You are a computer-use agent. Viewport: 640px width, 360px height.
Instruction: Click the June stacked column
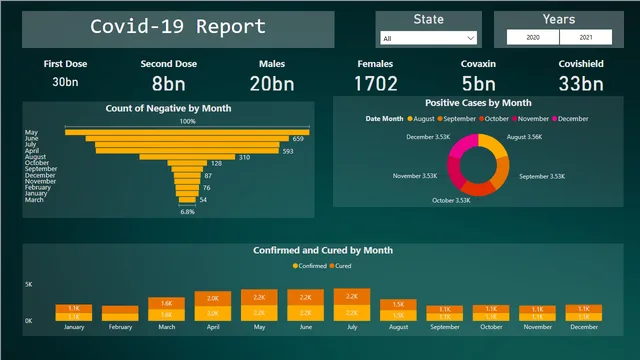305,305
